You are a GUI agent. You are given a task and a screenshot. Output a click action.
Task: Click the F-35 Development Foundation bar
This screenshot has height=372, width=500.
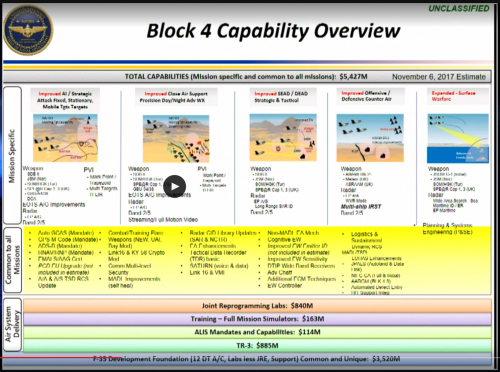click(247, 359)
